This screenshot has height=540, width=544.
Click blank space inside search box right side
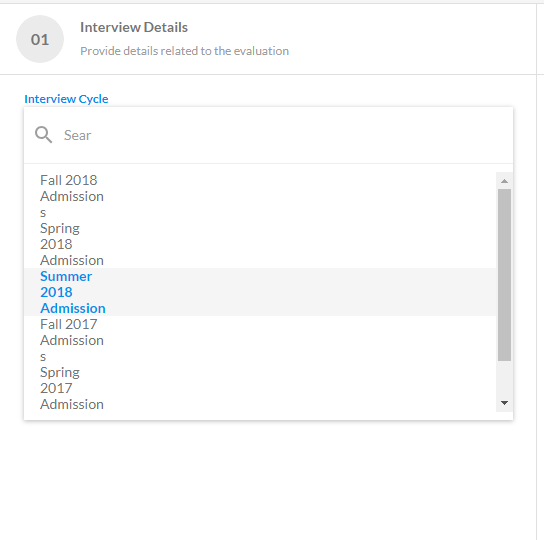[x=382, y=135]
